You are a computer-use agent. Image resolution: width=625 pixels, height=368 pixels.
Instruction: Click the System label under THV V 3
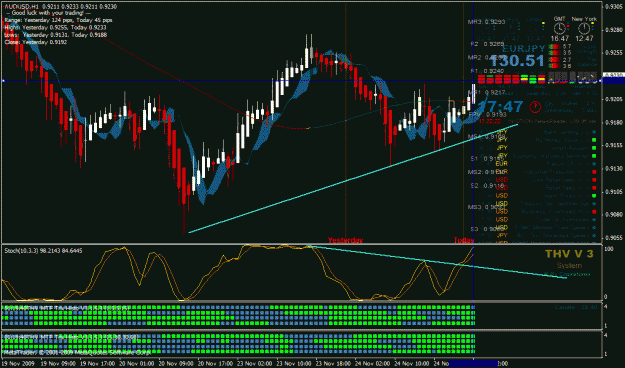569,266
